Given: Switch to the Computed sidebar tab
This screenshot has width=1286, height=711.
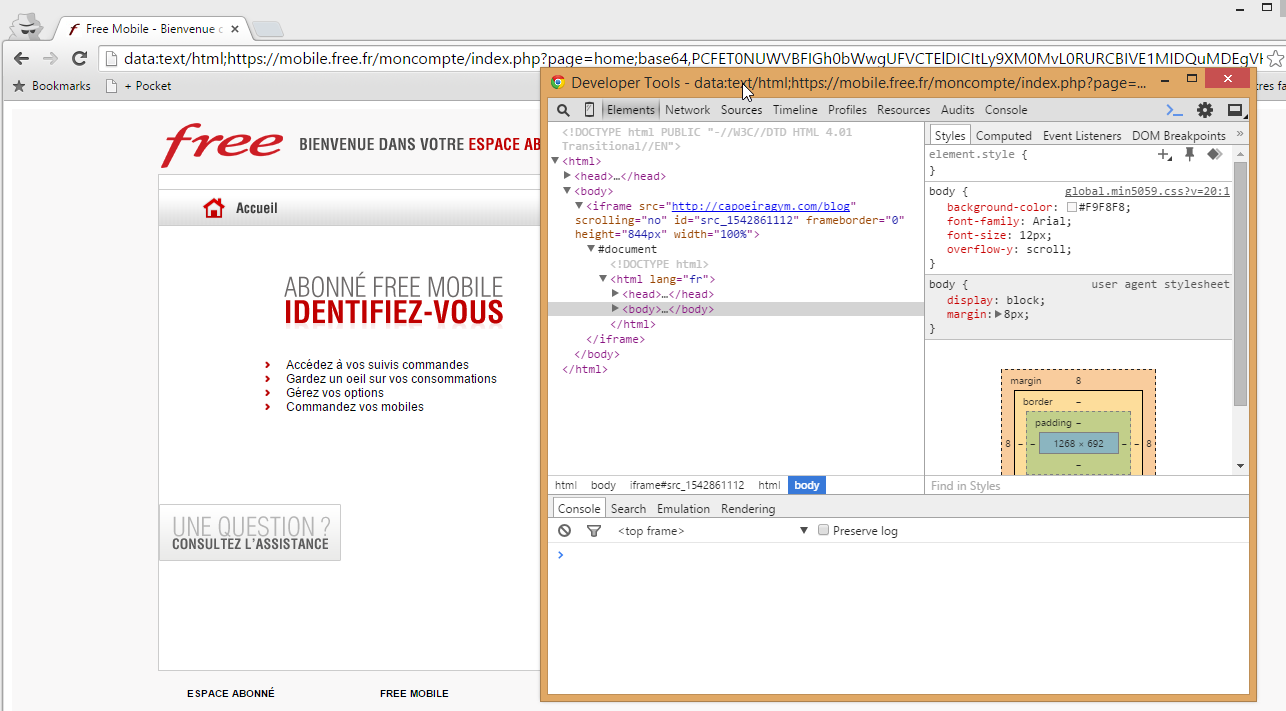Looking at the screenshot, I should [1004, 135].
